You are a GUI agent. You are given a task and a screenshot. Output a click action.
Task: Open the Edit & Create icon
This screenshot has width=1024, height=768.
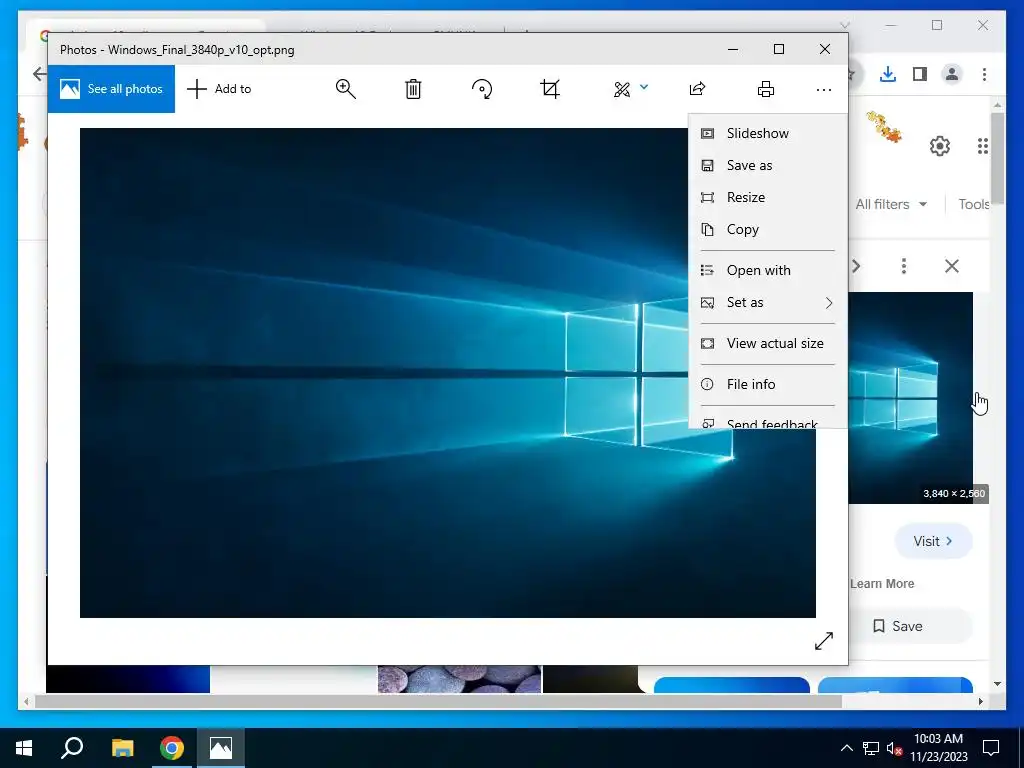click(x=622, y=89)
